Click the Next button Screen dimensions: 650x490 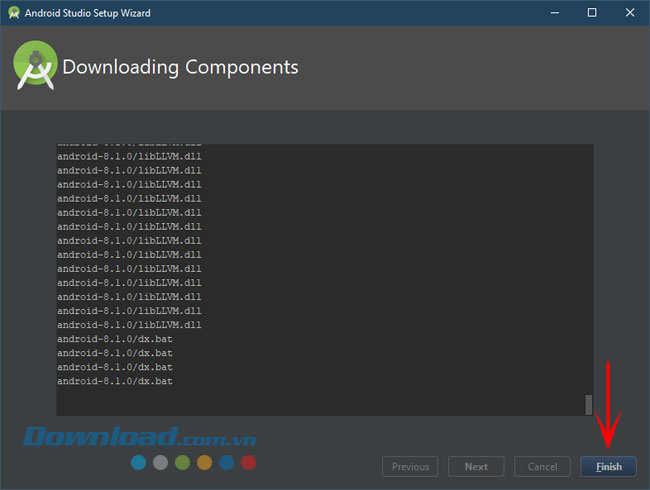(476, 467)
